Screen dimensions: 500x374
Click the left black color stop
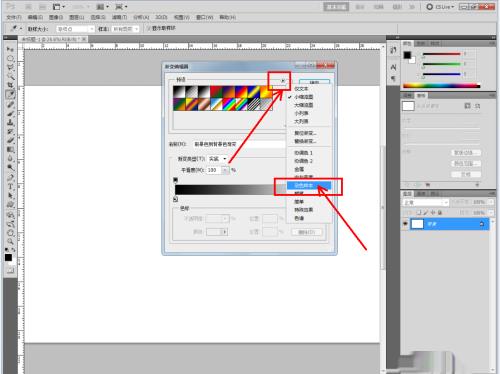coord(176,199)
